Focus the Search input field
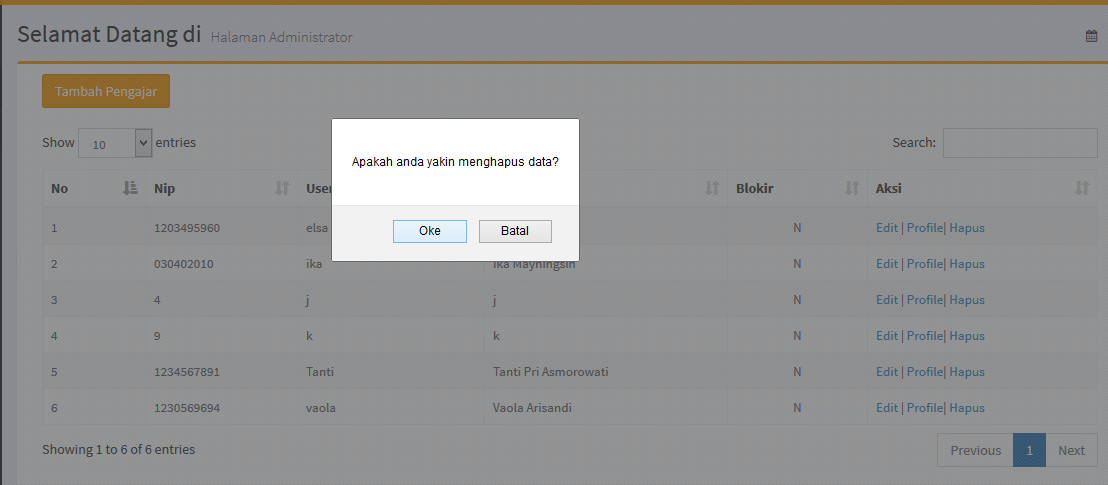Image resolution: width=1108 pixels, height=485 pixels. coord(1020,143)
